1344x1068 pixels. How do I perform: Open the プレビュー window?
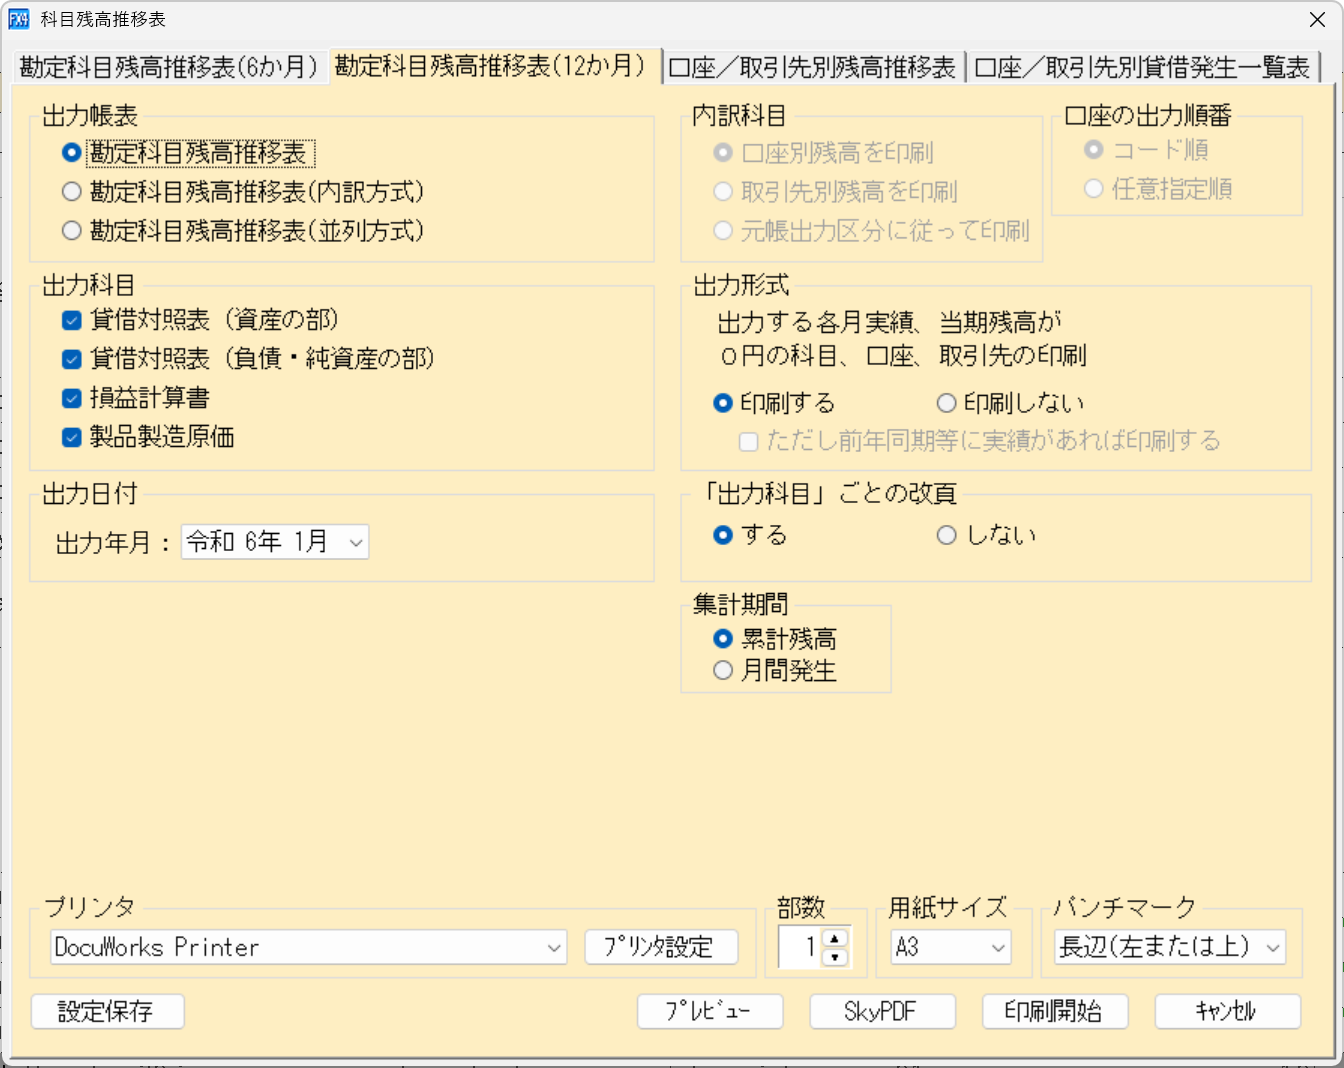[x=710, y=1011]
